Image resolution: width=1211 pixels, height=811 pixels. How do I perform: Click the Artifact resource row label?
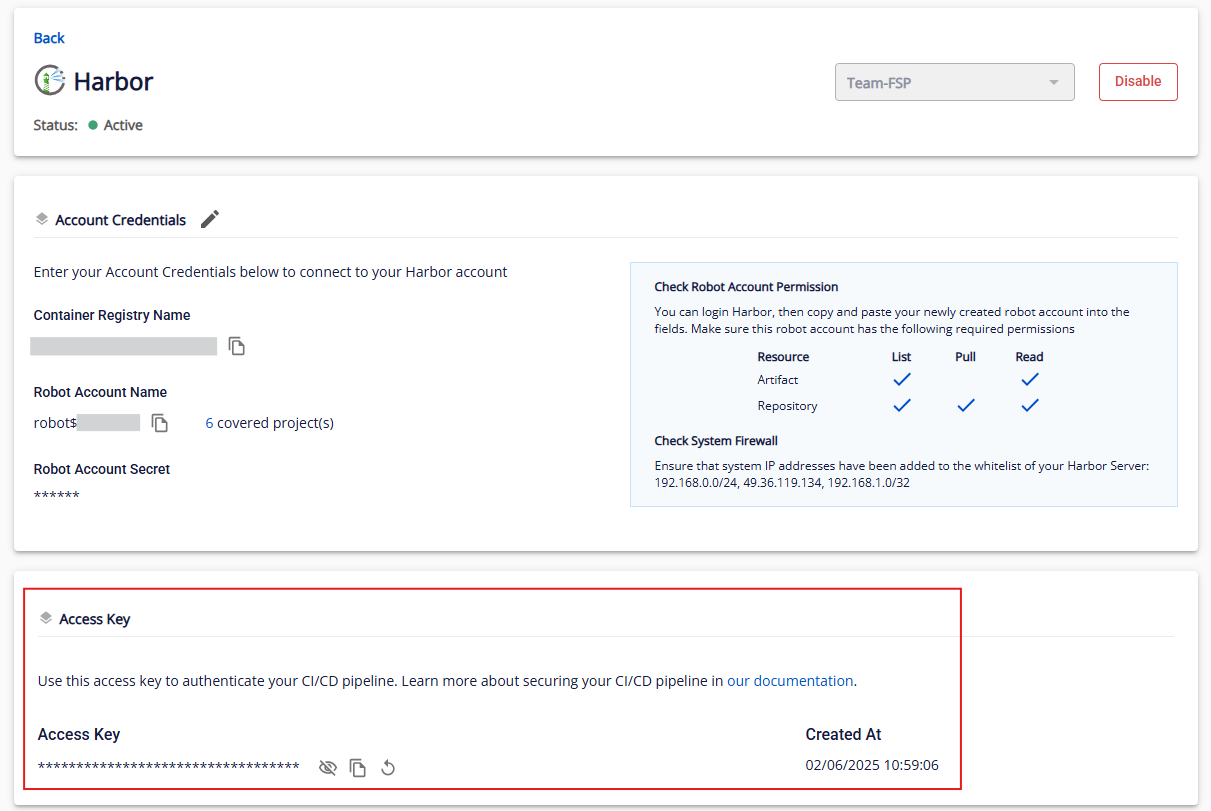tap(778, 380)
